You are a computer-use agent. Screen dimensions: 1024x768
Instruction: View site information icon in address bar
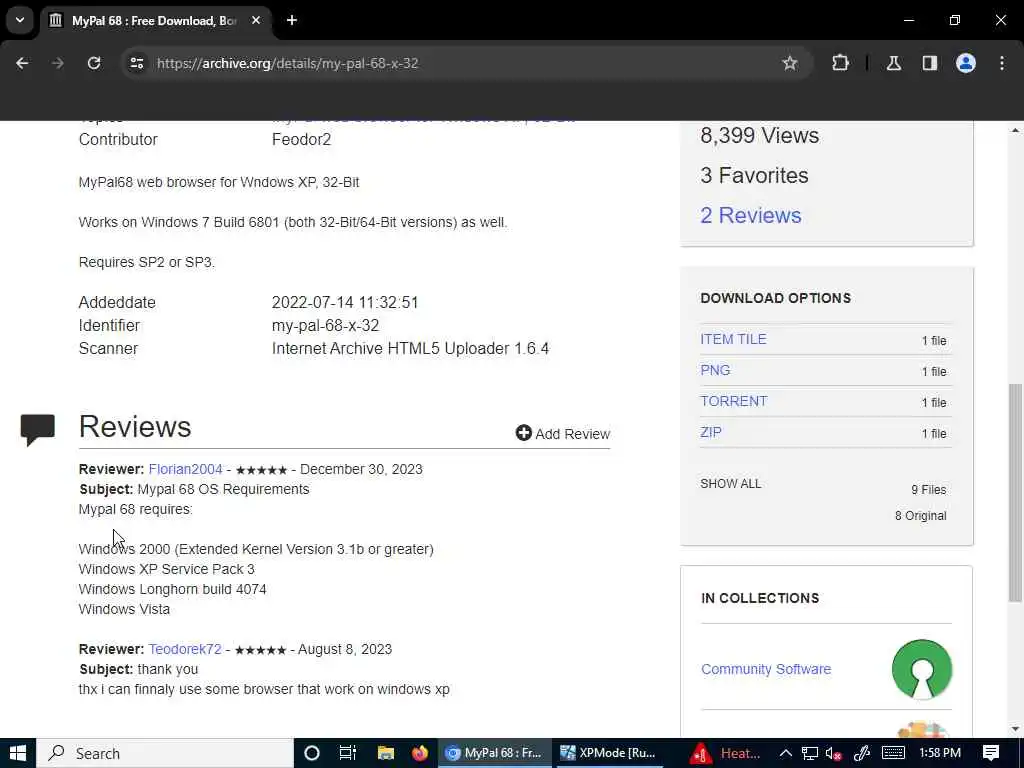coord(136,63)
